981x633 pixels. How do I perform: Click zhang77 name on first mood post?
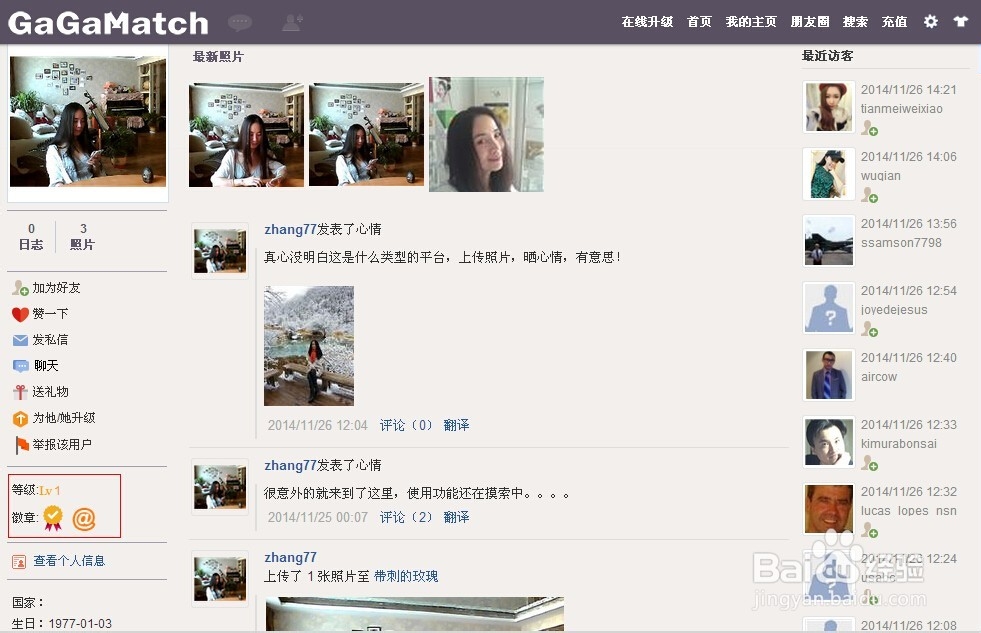pos(290,230)
